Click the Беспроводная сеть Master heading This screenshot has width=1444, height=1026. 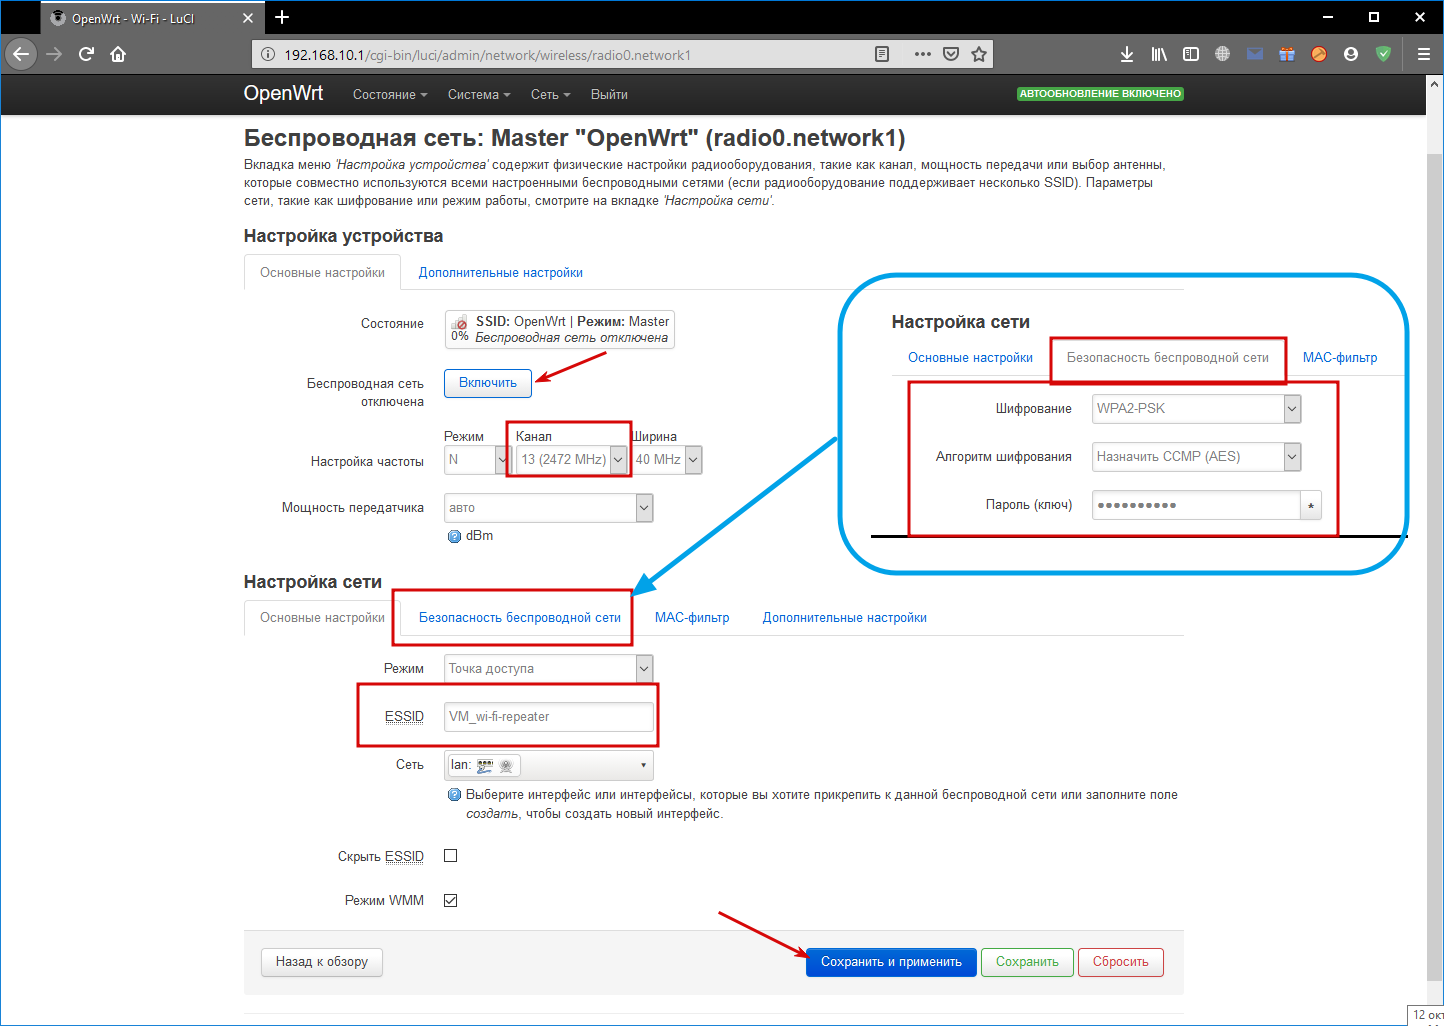(575, 138)
